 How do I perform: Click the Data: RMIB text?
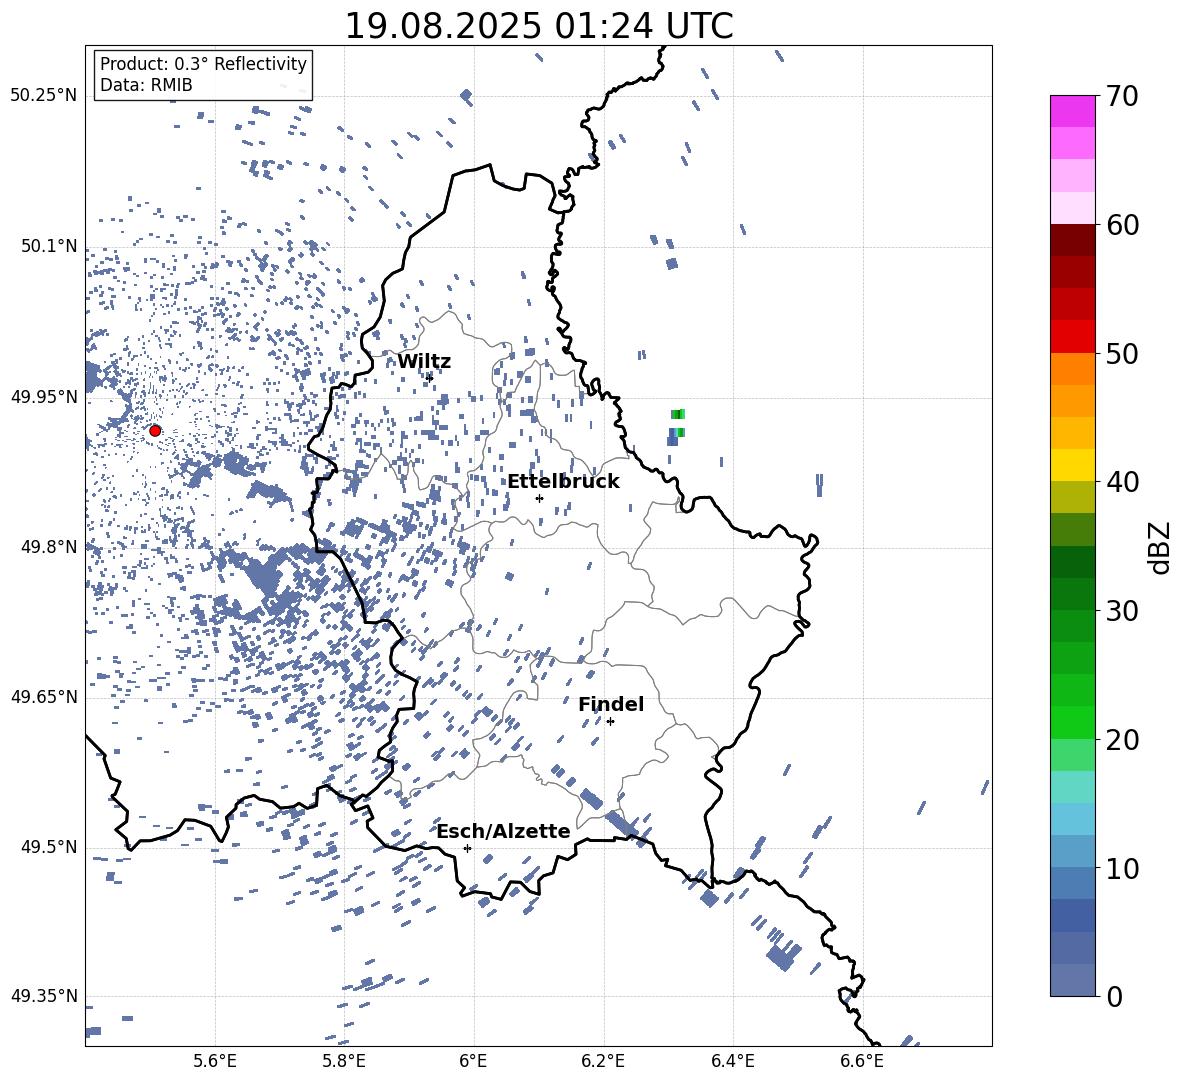(146, 85)
